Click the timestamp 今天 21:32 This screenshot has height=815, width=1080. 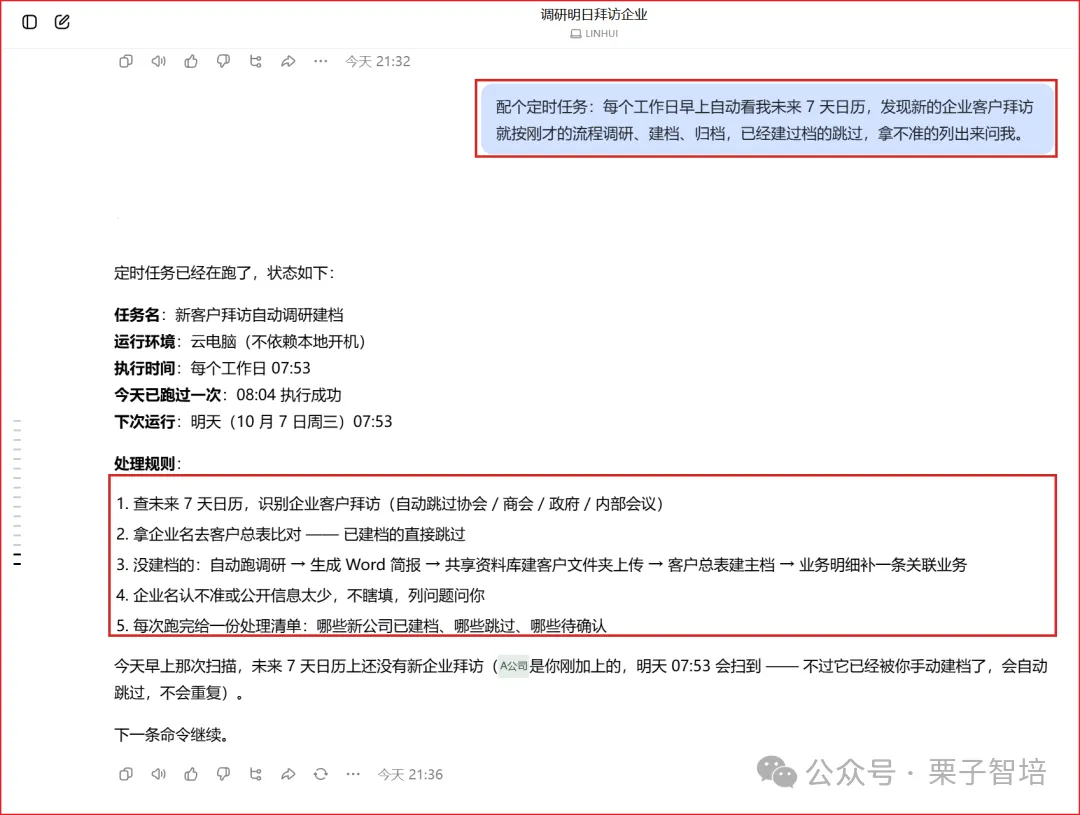pyautogui.click(x=377, y=61)
